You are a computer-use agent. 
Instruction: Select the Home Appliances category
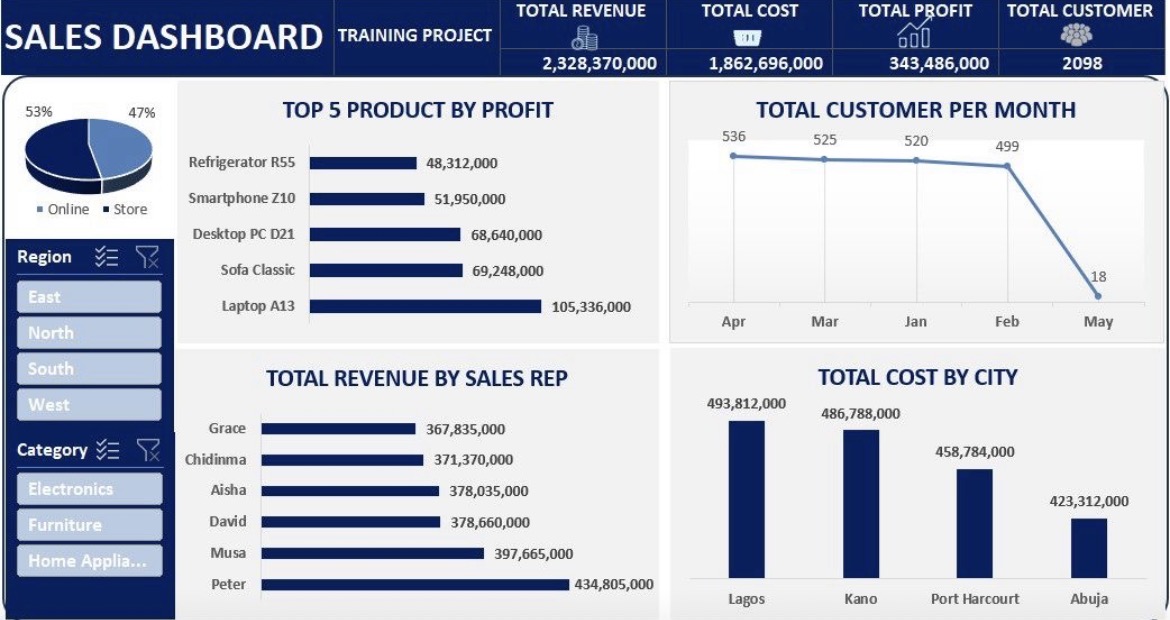[90, 560]
